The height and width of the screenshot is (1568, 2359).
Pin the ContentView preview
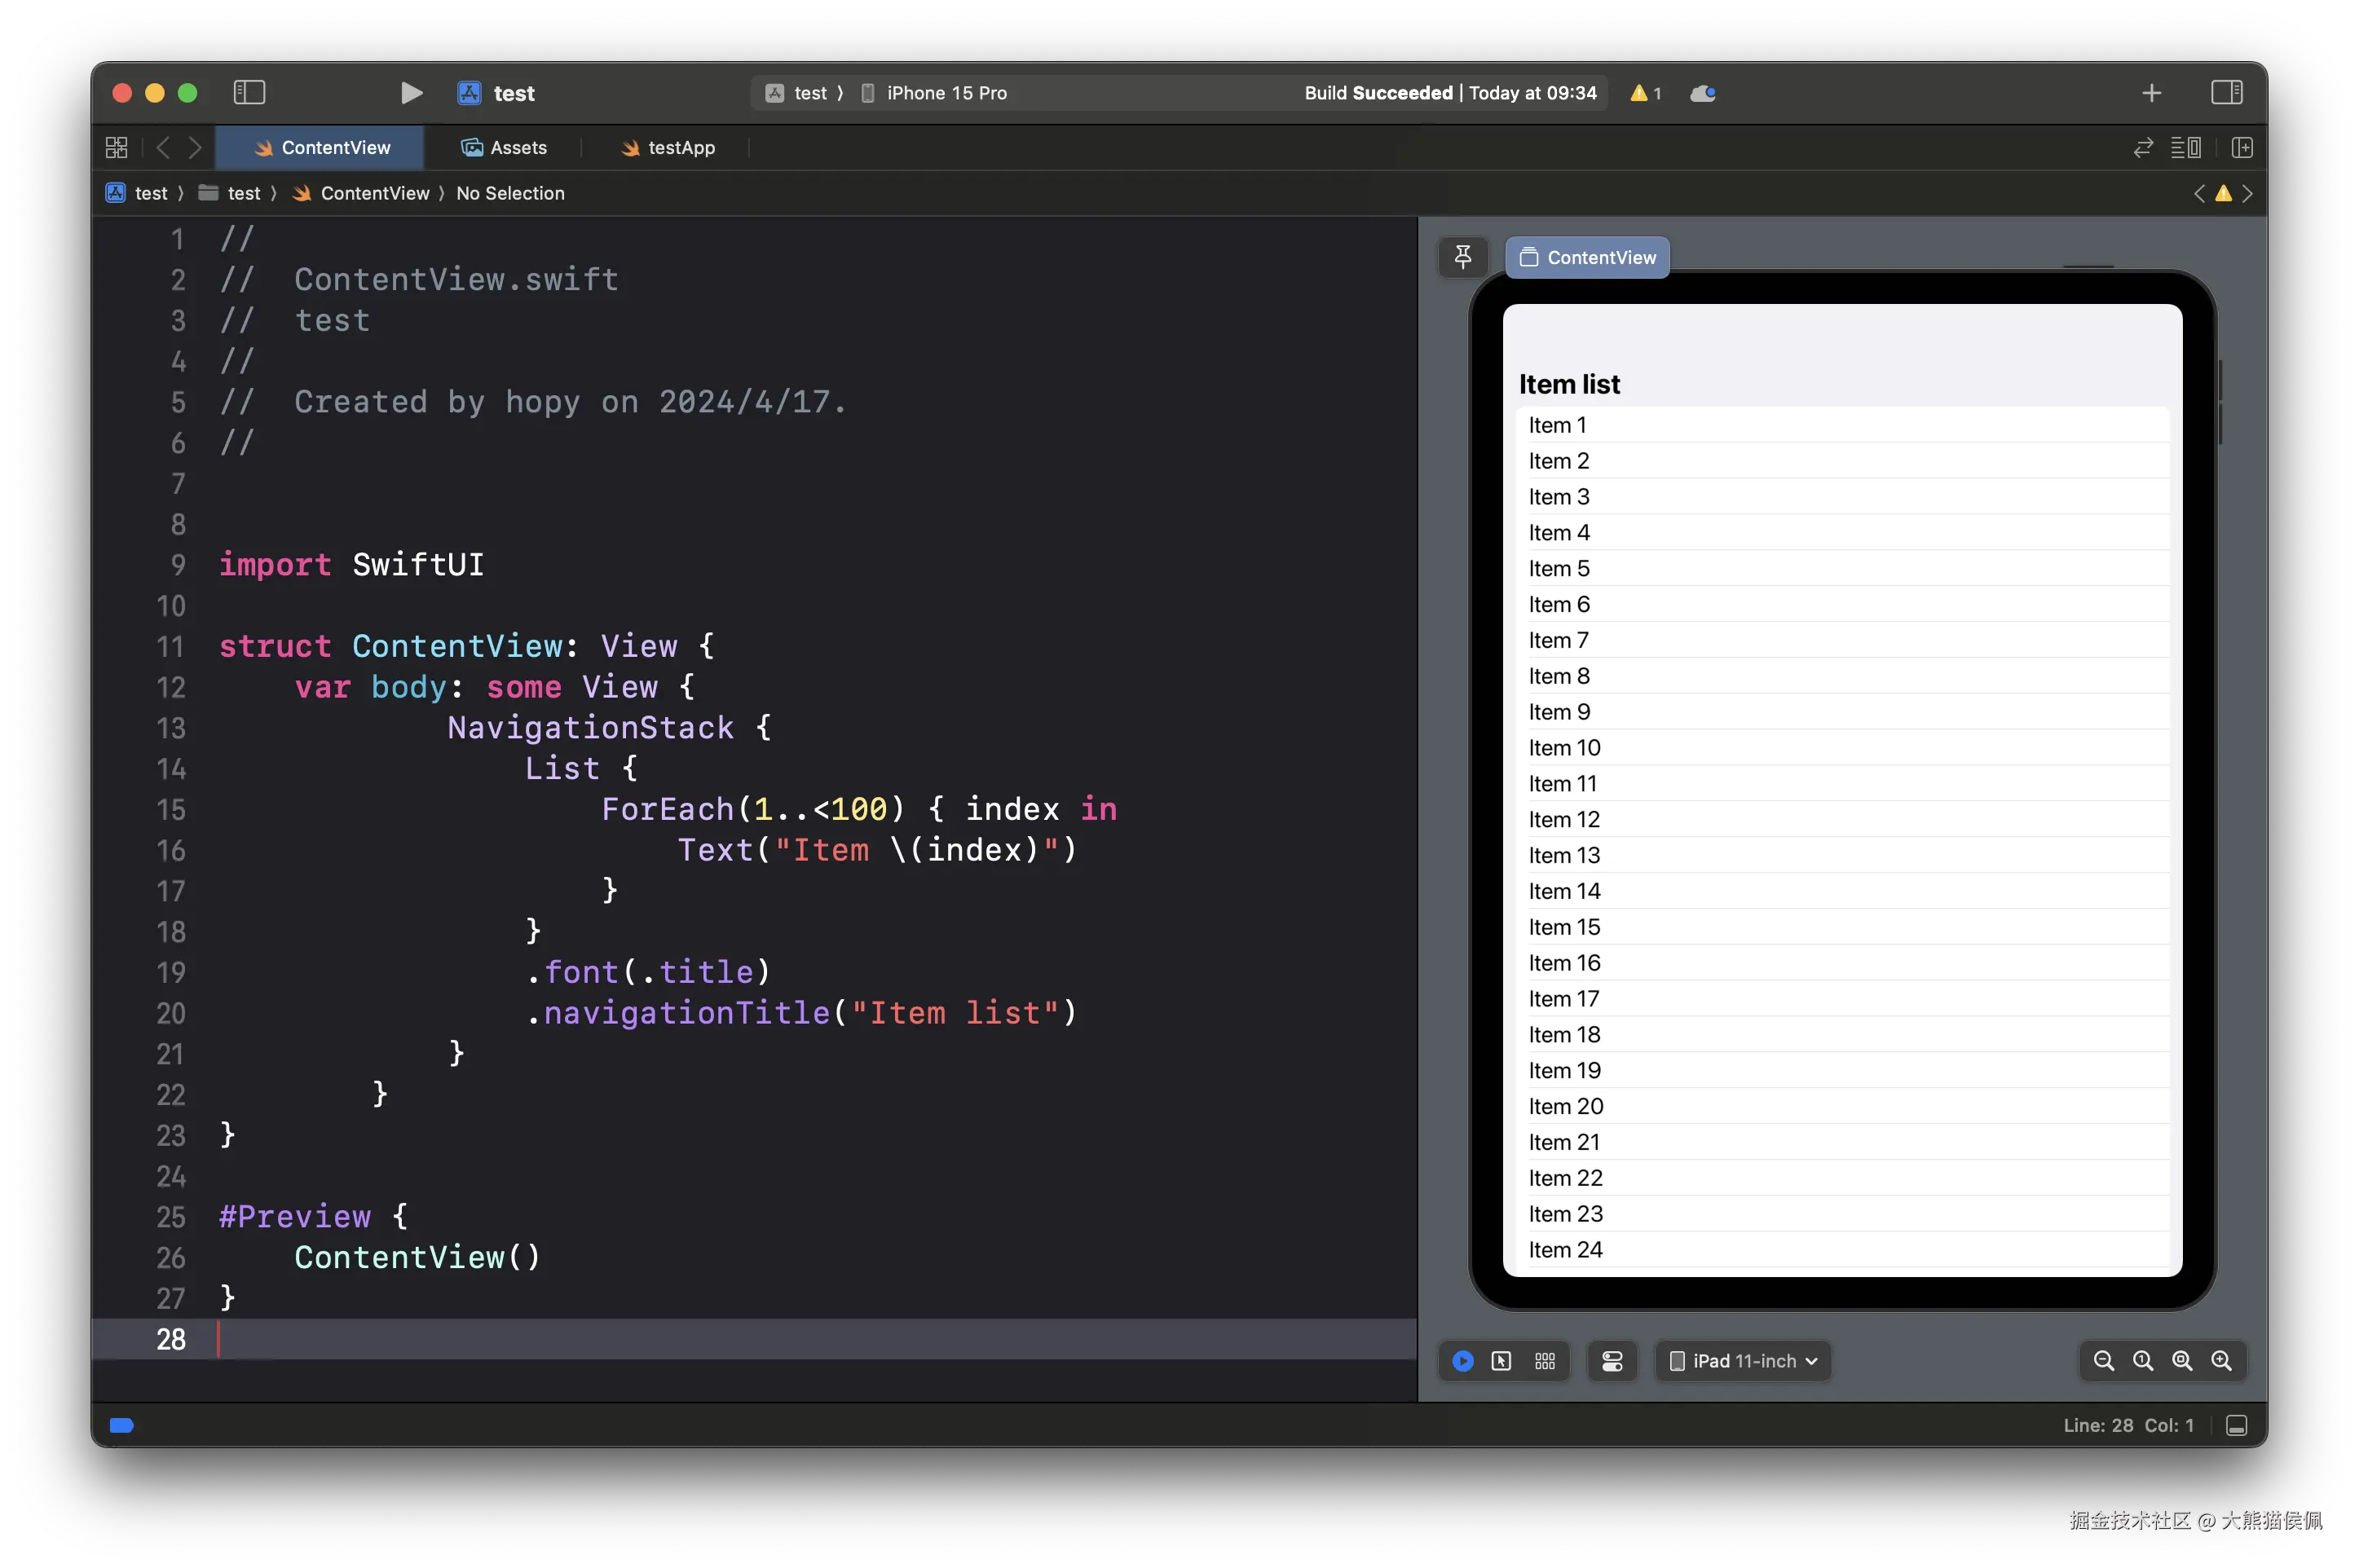1463,257
